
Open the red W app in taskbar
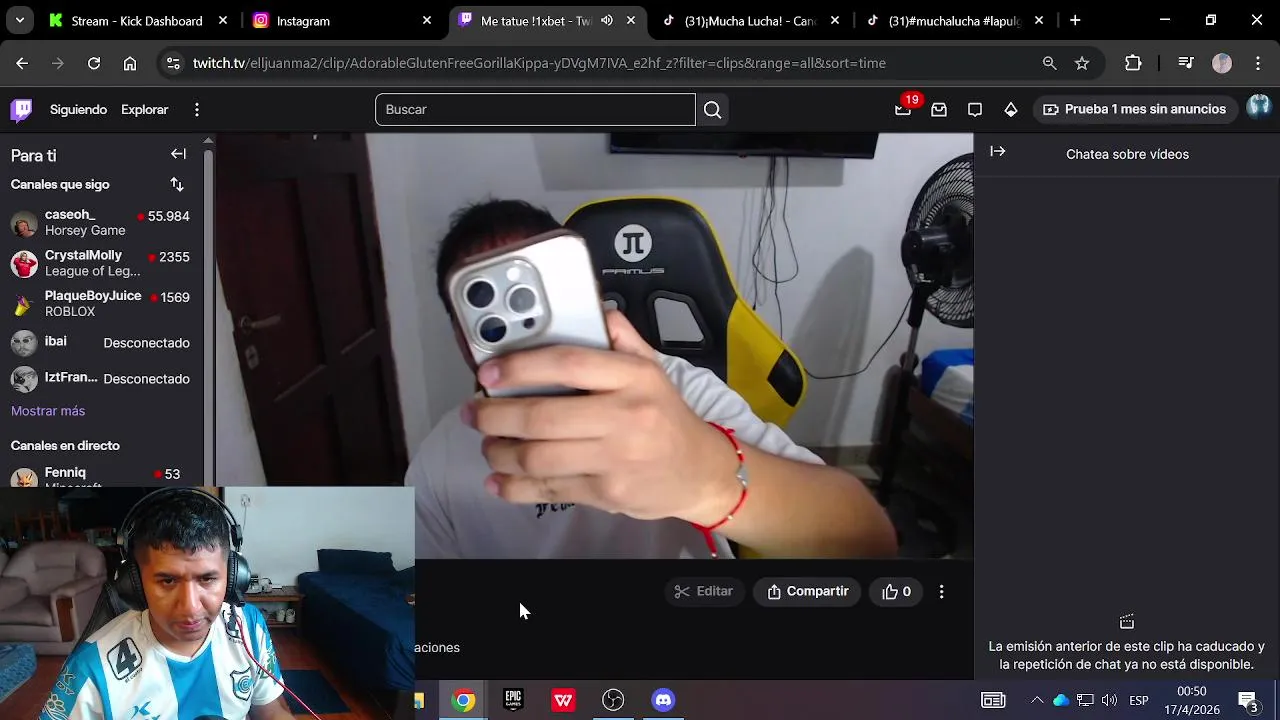[x=563, y=700]
